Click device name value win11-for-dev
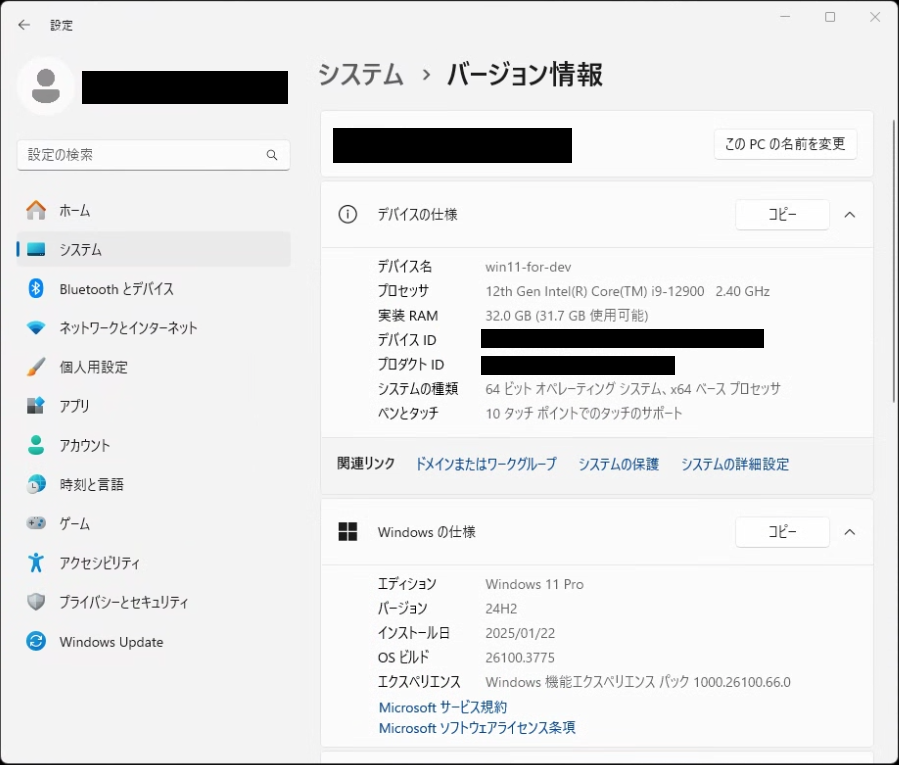 tap(528, 267)
